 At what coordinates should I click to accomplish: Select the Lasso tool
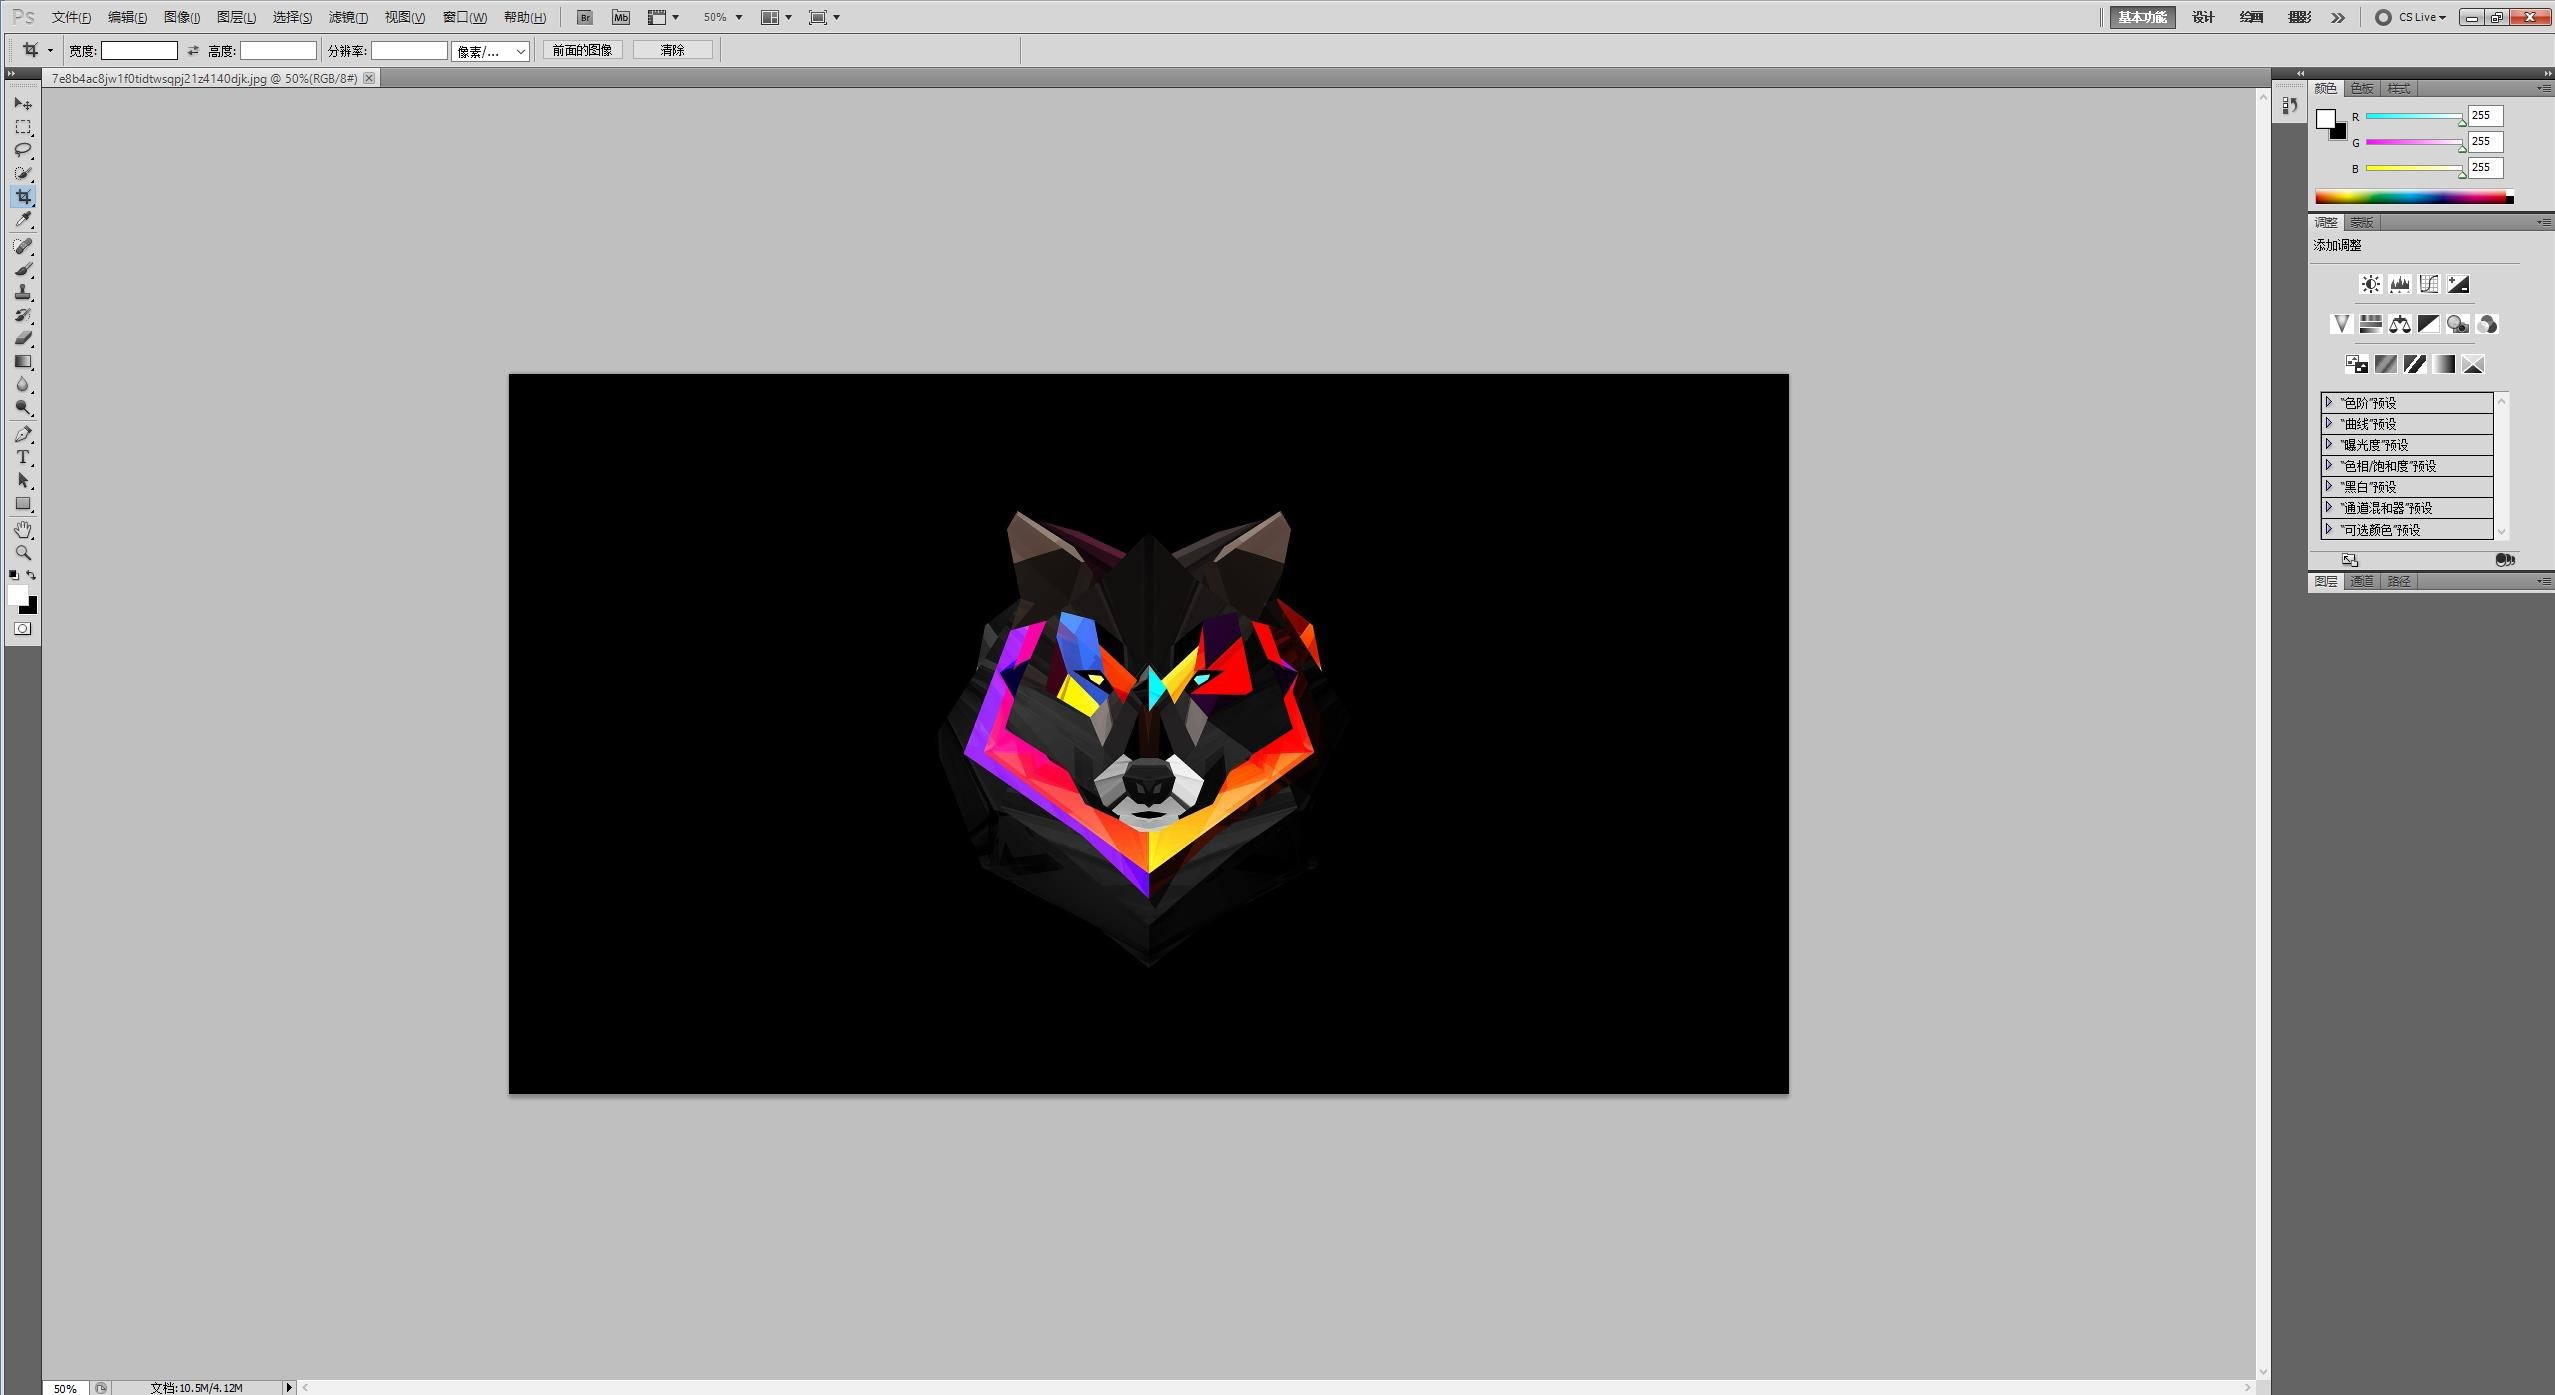coord(23,150)
